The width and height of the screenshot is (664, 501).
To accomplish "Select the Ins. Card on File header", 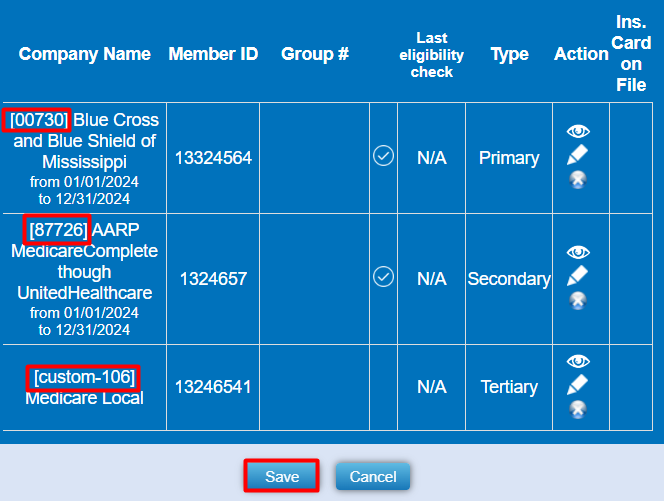I will click(631, 53).
